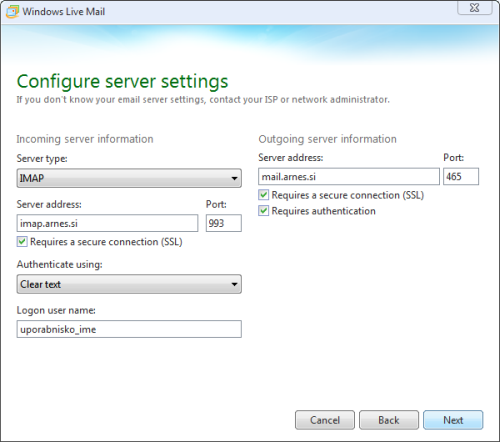
Task: Open the Server type IMAP dropdown
Action: coord(129,178)
